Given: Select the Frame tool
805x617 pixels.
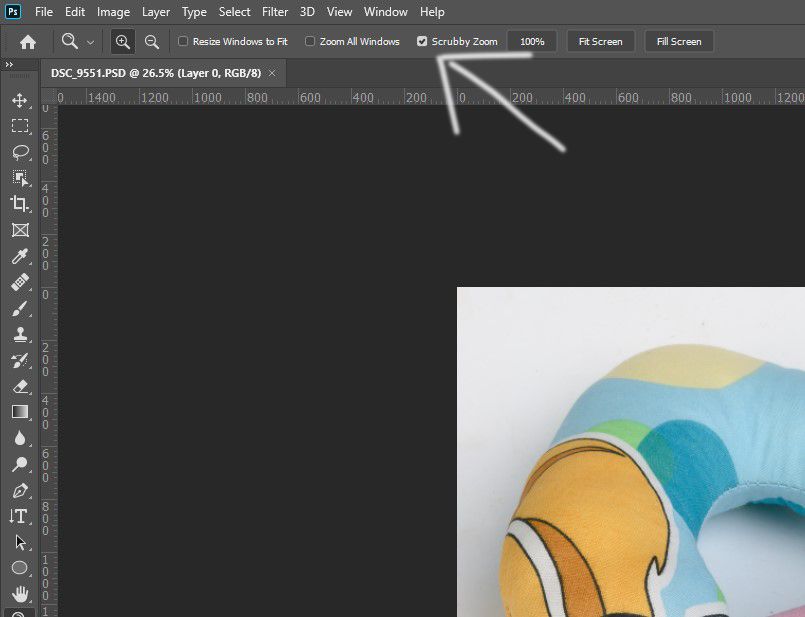Looking at the screenshot, I should click(x=20, y=230).
